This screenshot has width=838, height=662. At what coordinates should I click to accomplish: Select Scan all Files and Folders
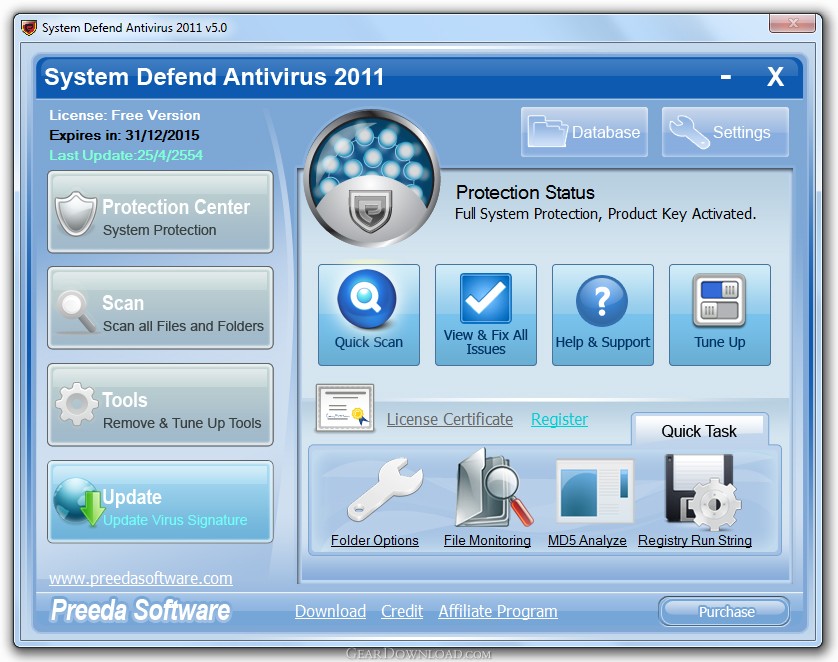click(x=160, y=308)
